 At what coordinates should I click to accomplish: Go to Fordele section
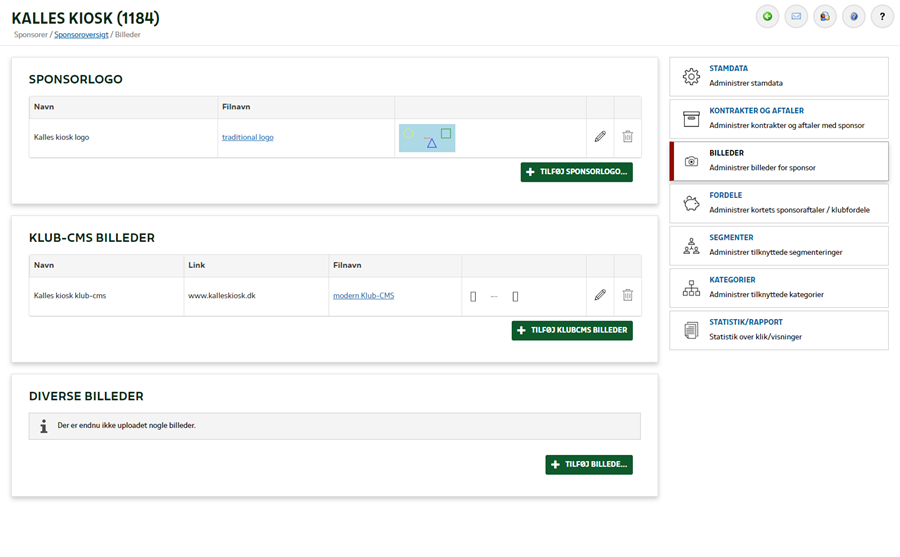click(779, 203)
